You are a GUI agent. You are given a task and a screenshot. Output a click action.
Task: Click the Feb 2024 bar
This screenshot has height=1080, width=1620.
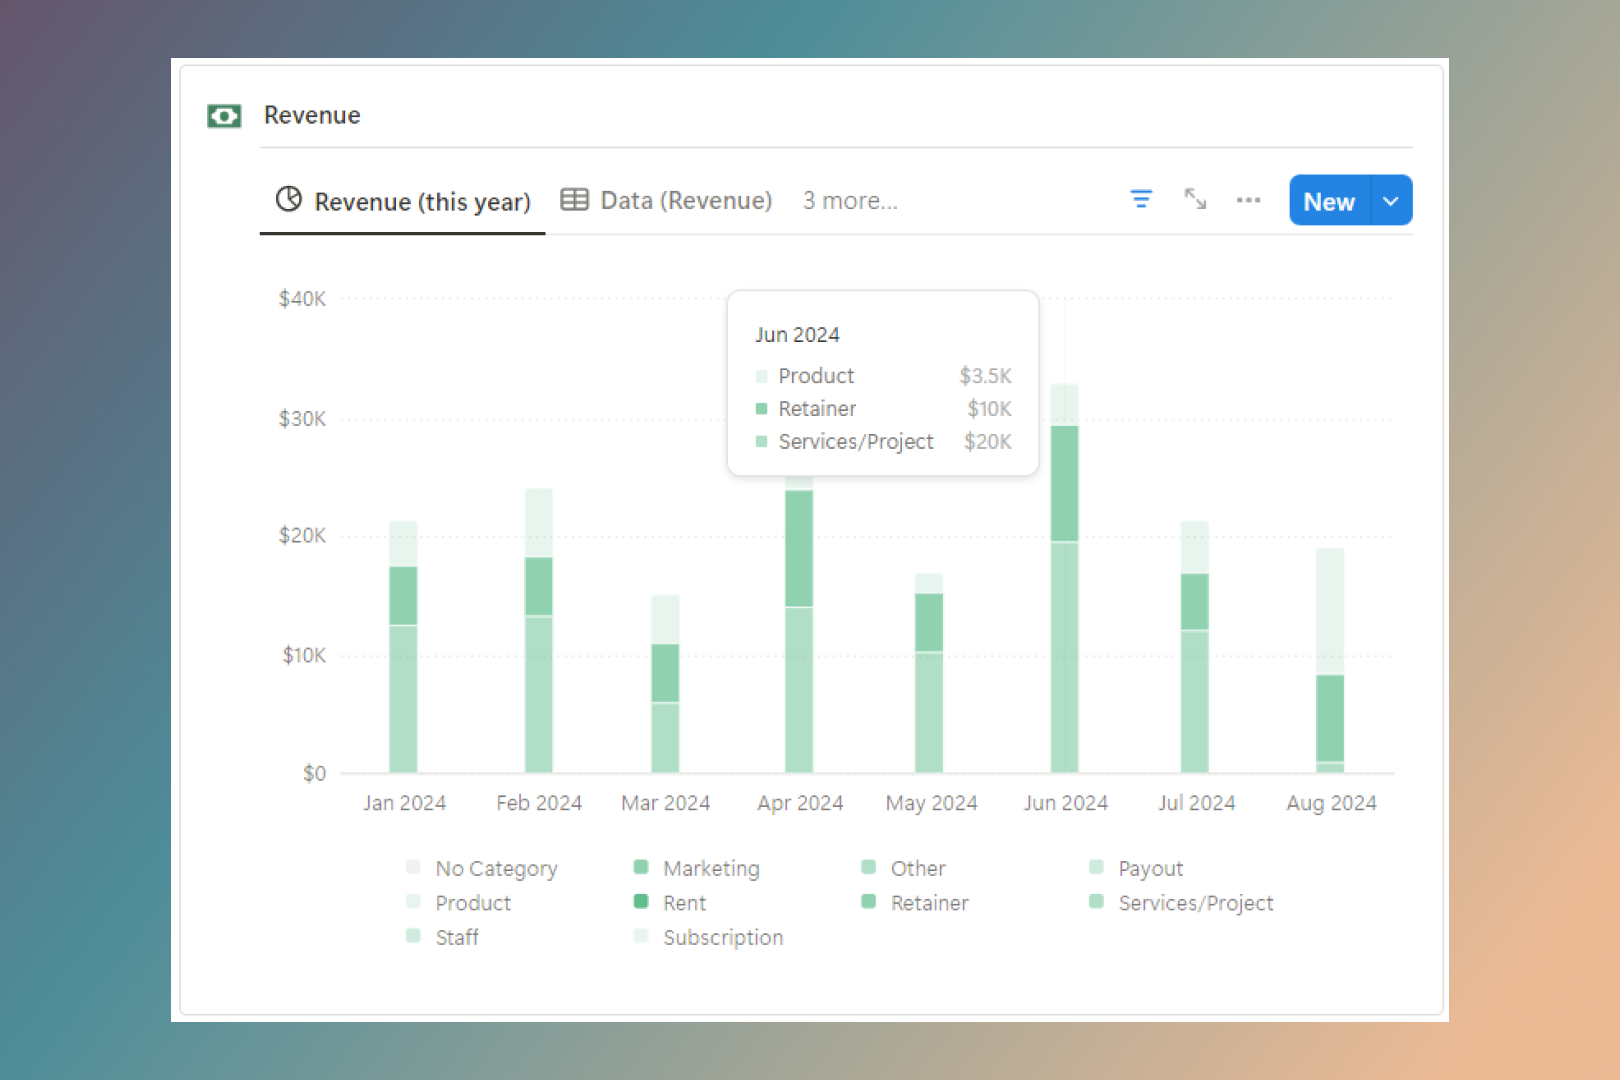pos(539,630)
